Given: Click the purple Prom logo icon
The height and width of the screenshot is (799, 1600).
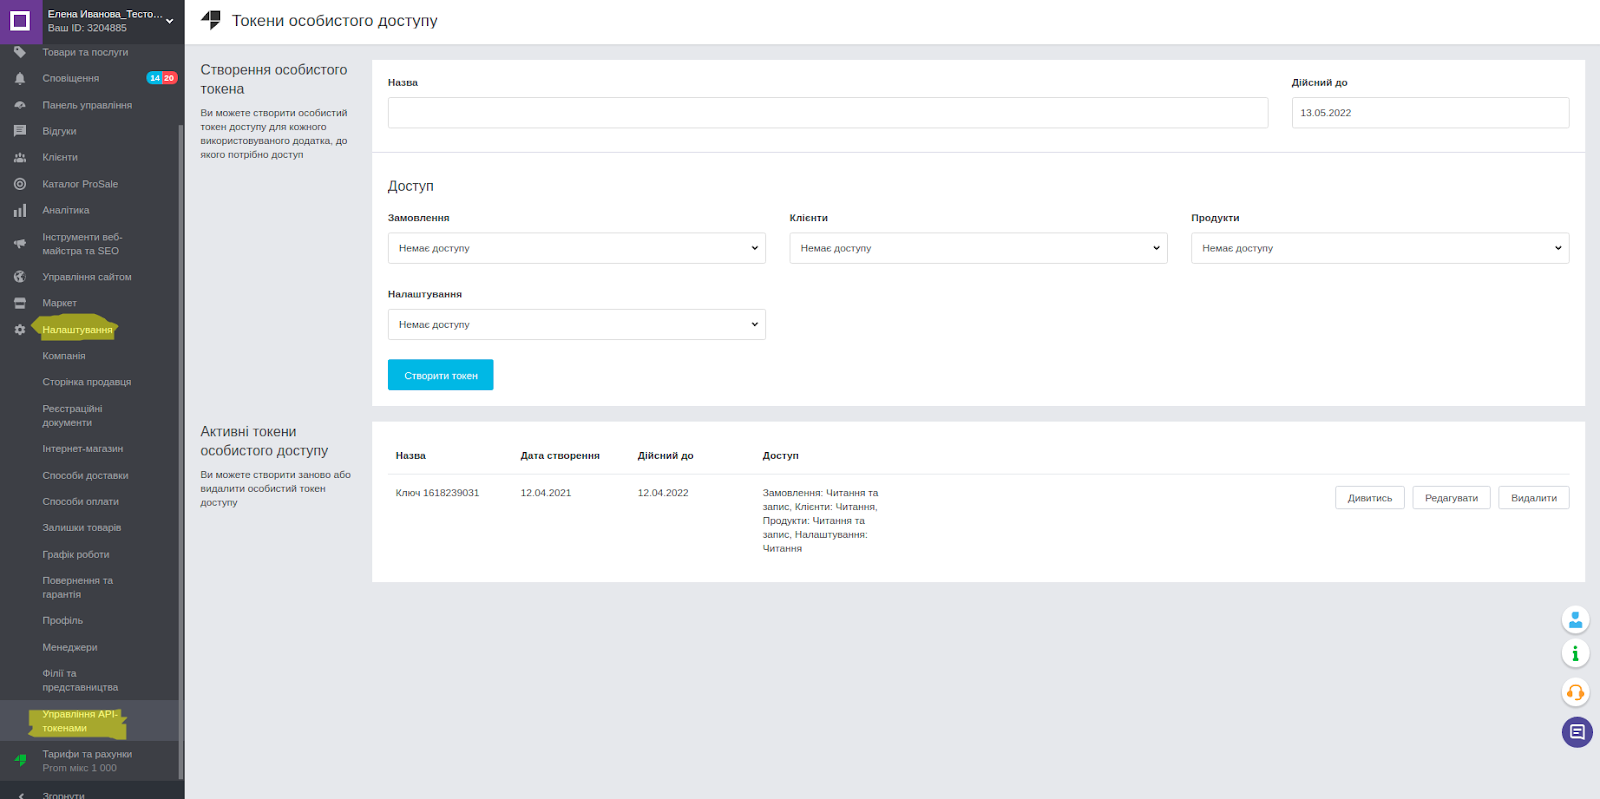Looking at the screenshot, I should [20, 21].
